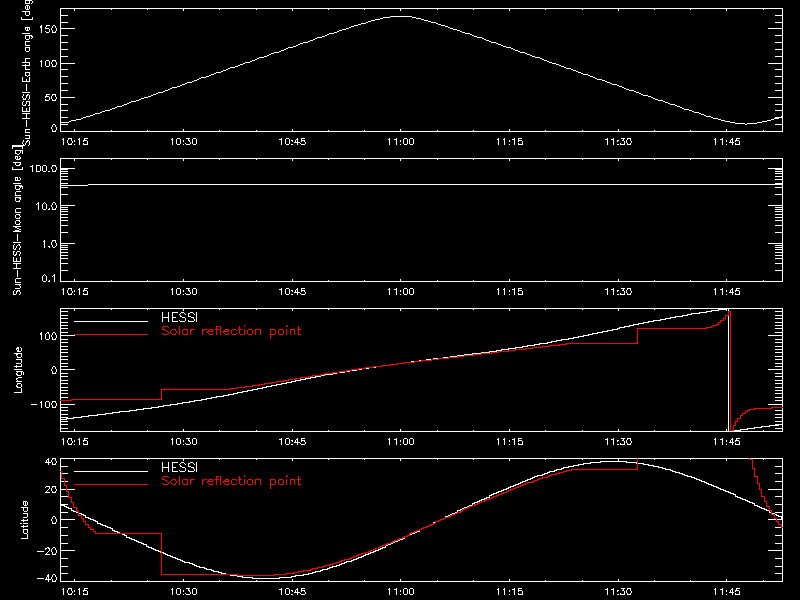This screenshot has height=600, width=800.
Task: Click red Solar reflection point legend in Longitude plot
Action: coord(231,331)
